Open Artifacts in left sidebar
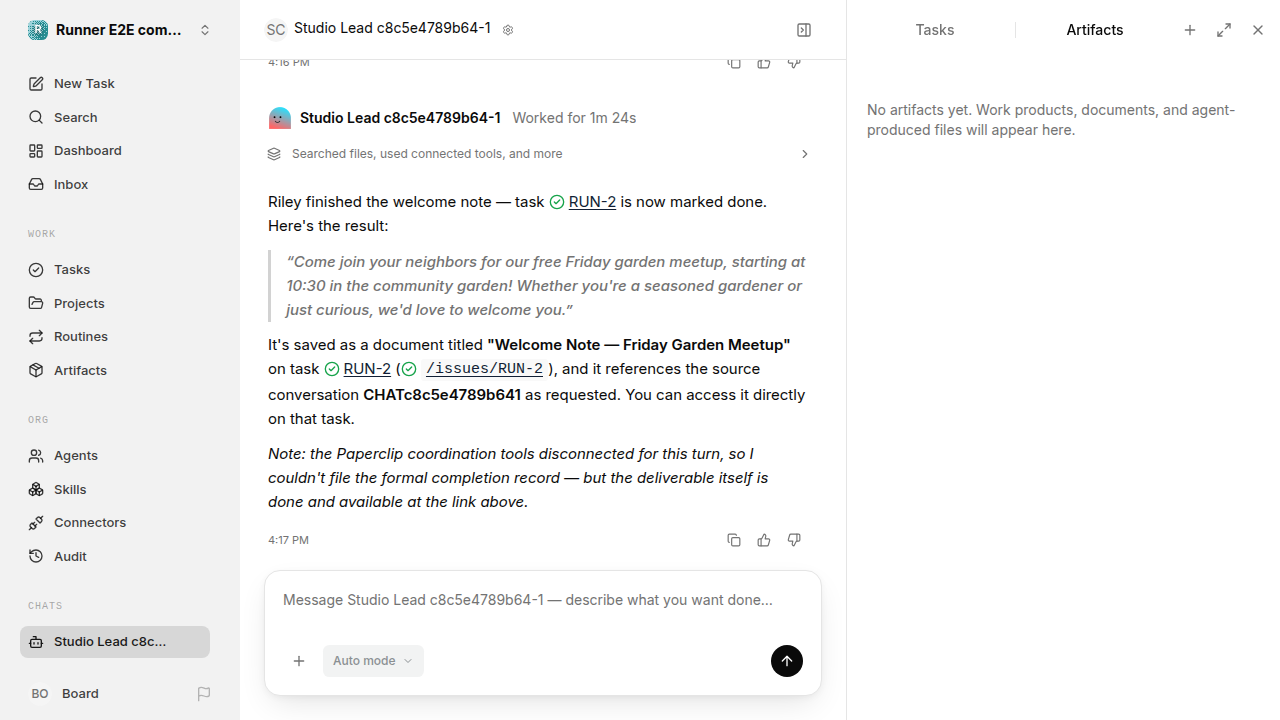Image resolution: width=1280 pixels, height=720 pixels. 115,370
